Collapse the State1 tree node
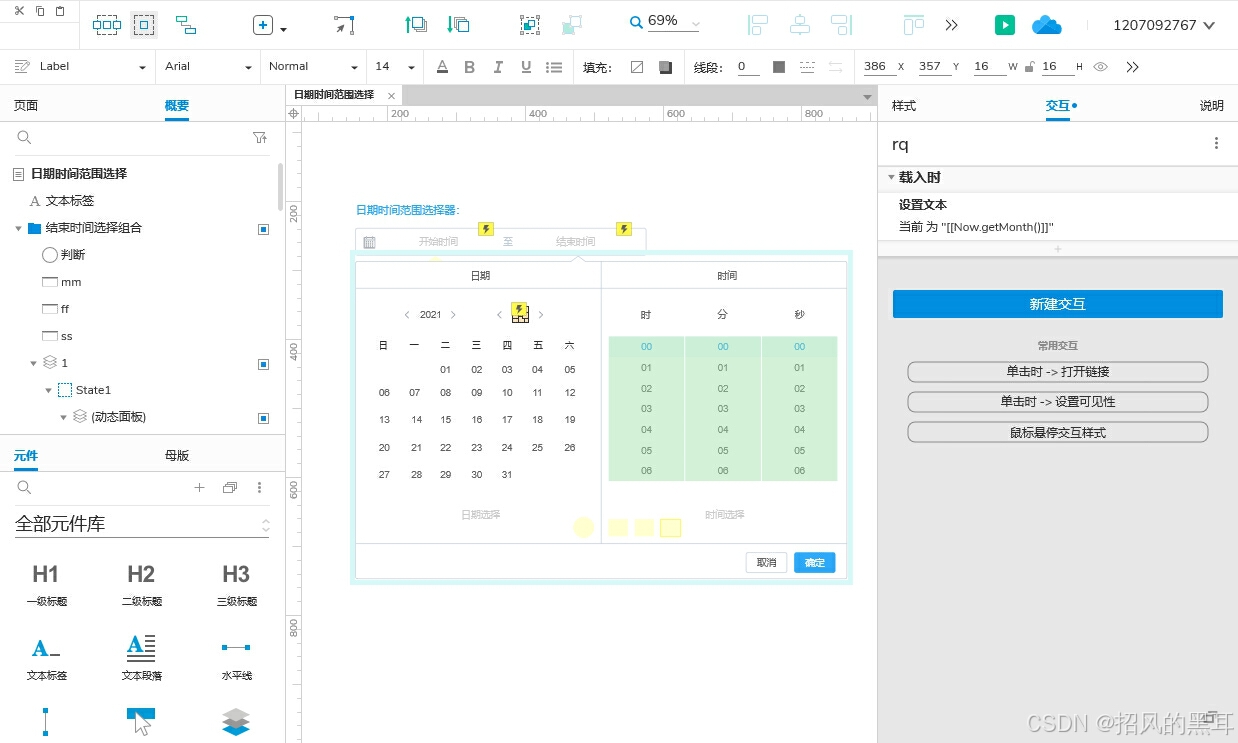 (x=48, y=390)
